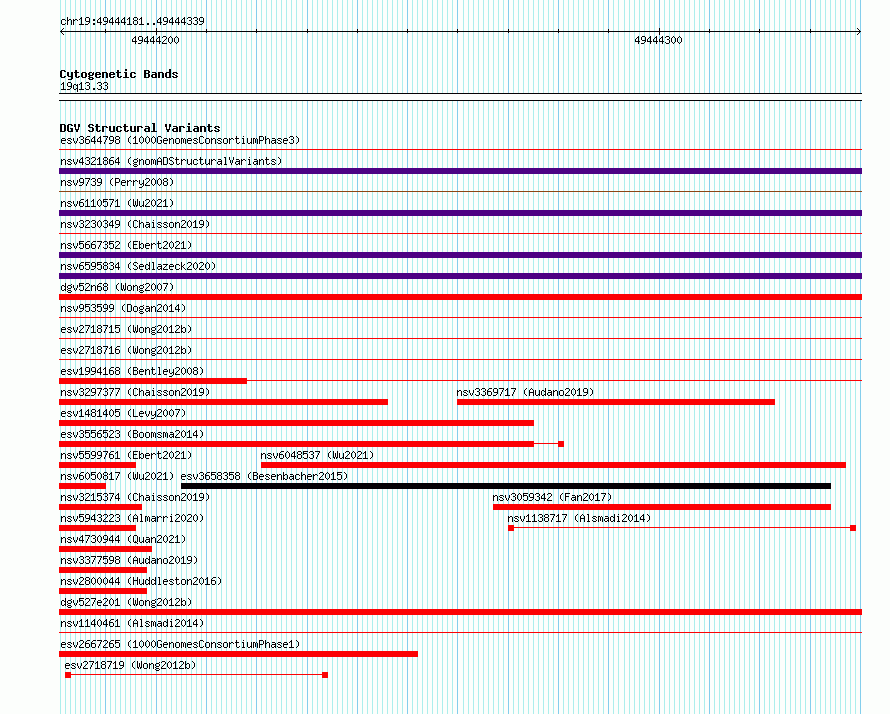Click the dgv52n68 Wong2007 label
Image resolution: width=890 pixels, height=714 pixels.
117,287
